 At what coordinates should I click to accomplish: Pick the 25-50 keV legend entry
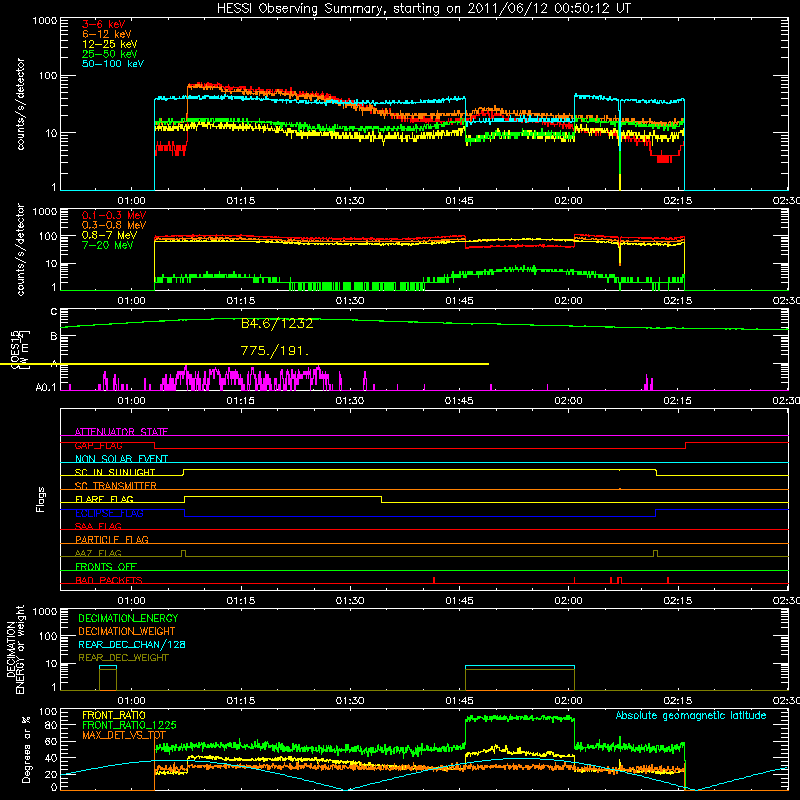(110, 54)
